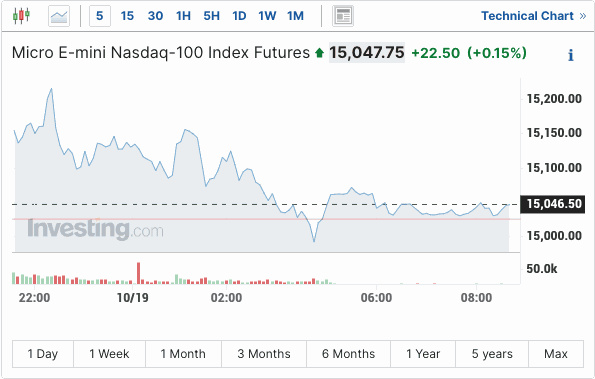Select the 5 minute interval
595x379 pixels.
(100, 16)
